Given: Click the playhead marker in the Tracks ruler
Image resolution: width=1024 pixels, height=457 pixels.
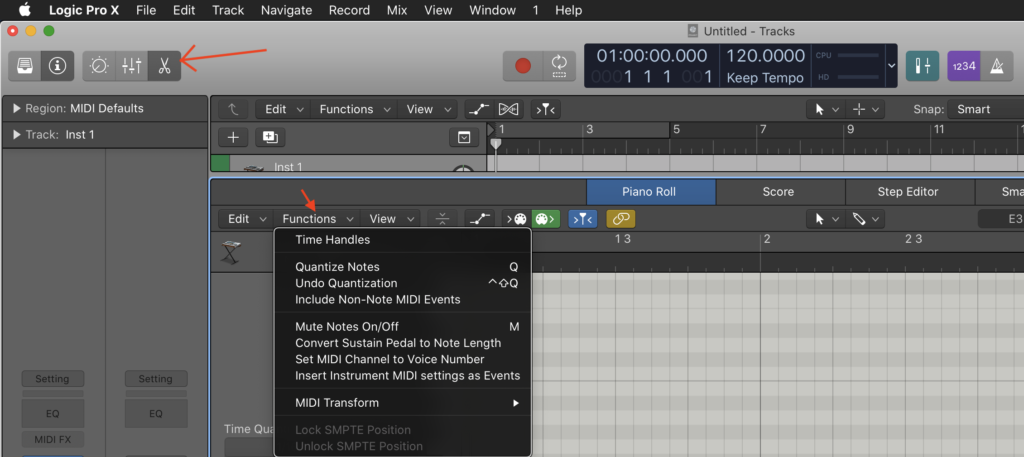Looking at the screenshot, I should pyautogui.click(x=496, y=143).
